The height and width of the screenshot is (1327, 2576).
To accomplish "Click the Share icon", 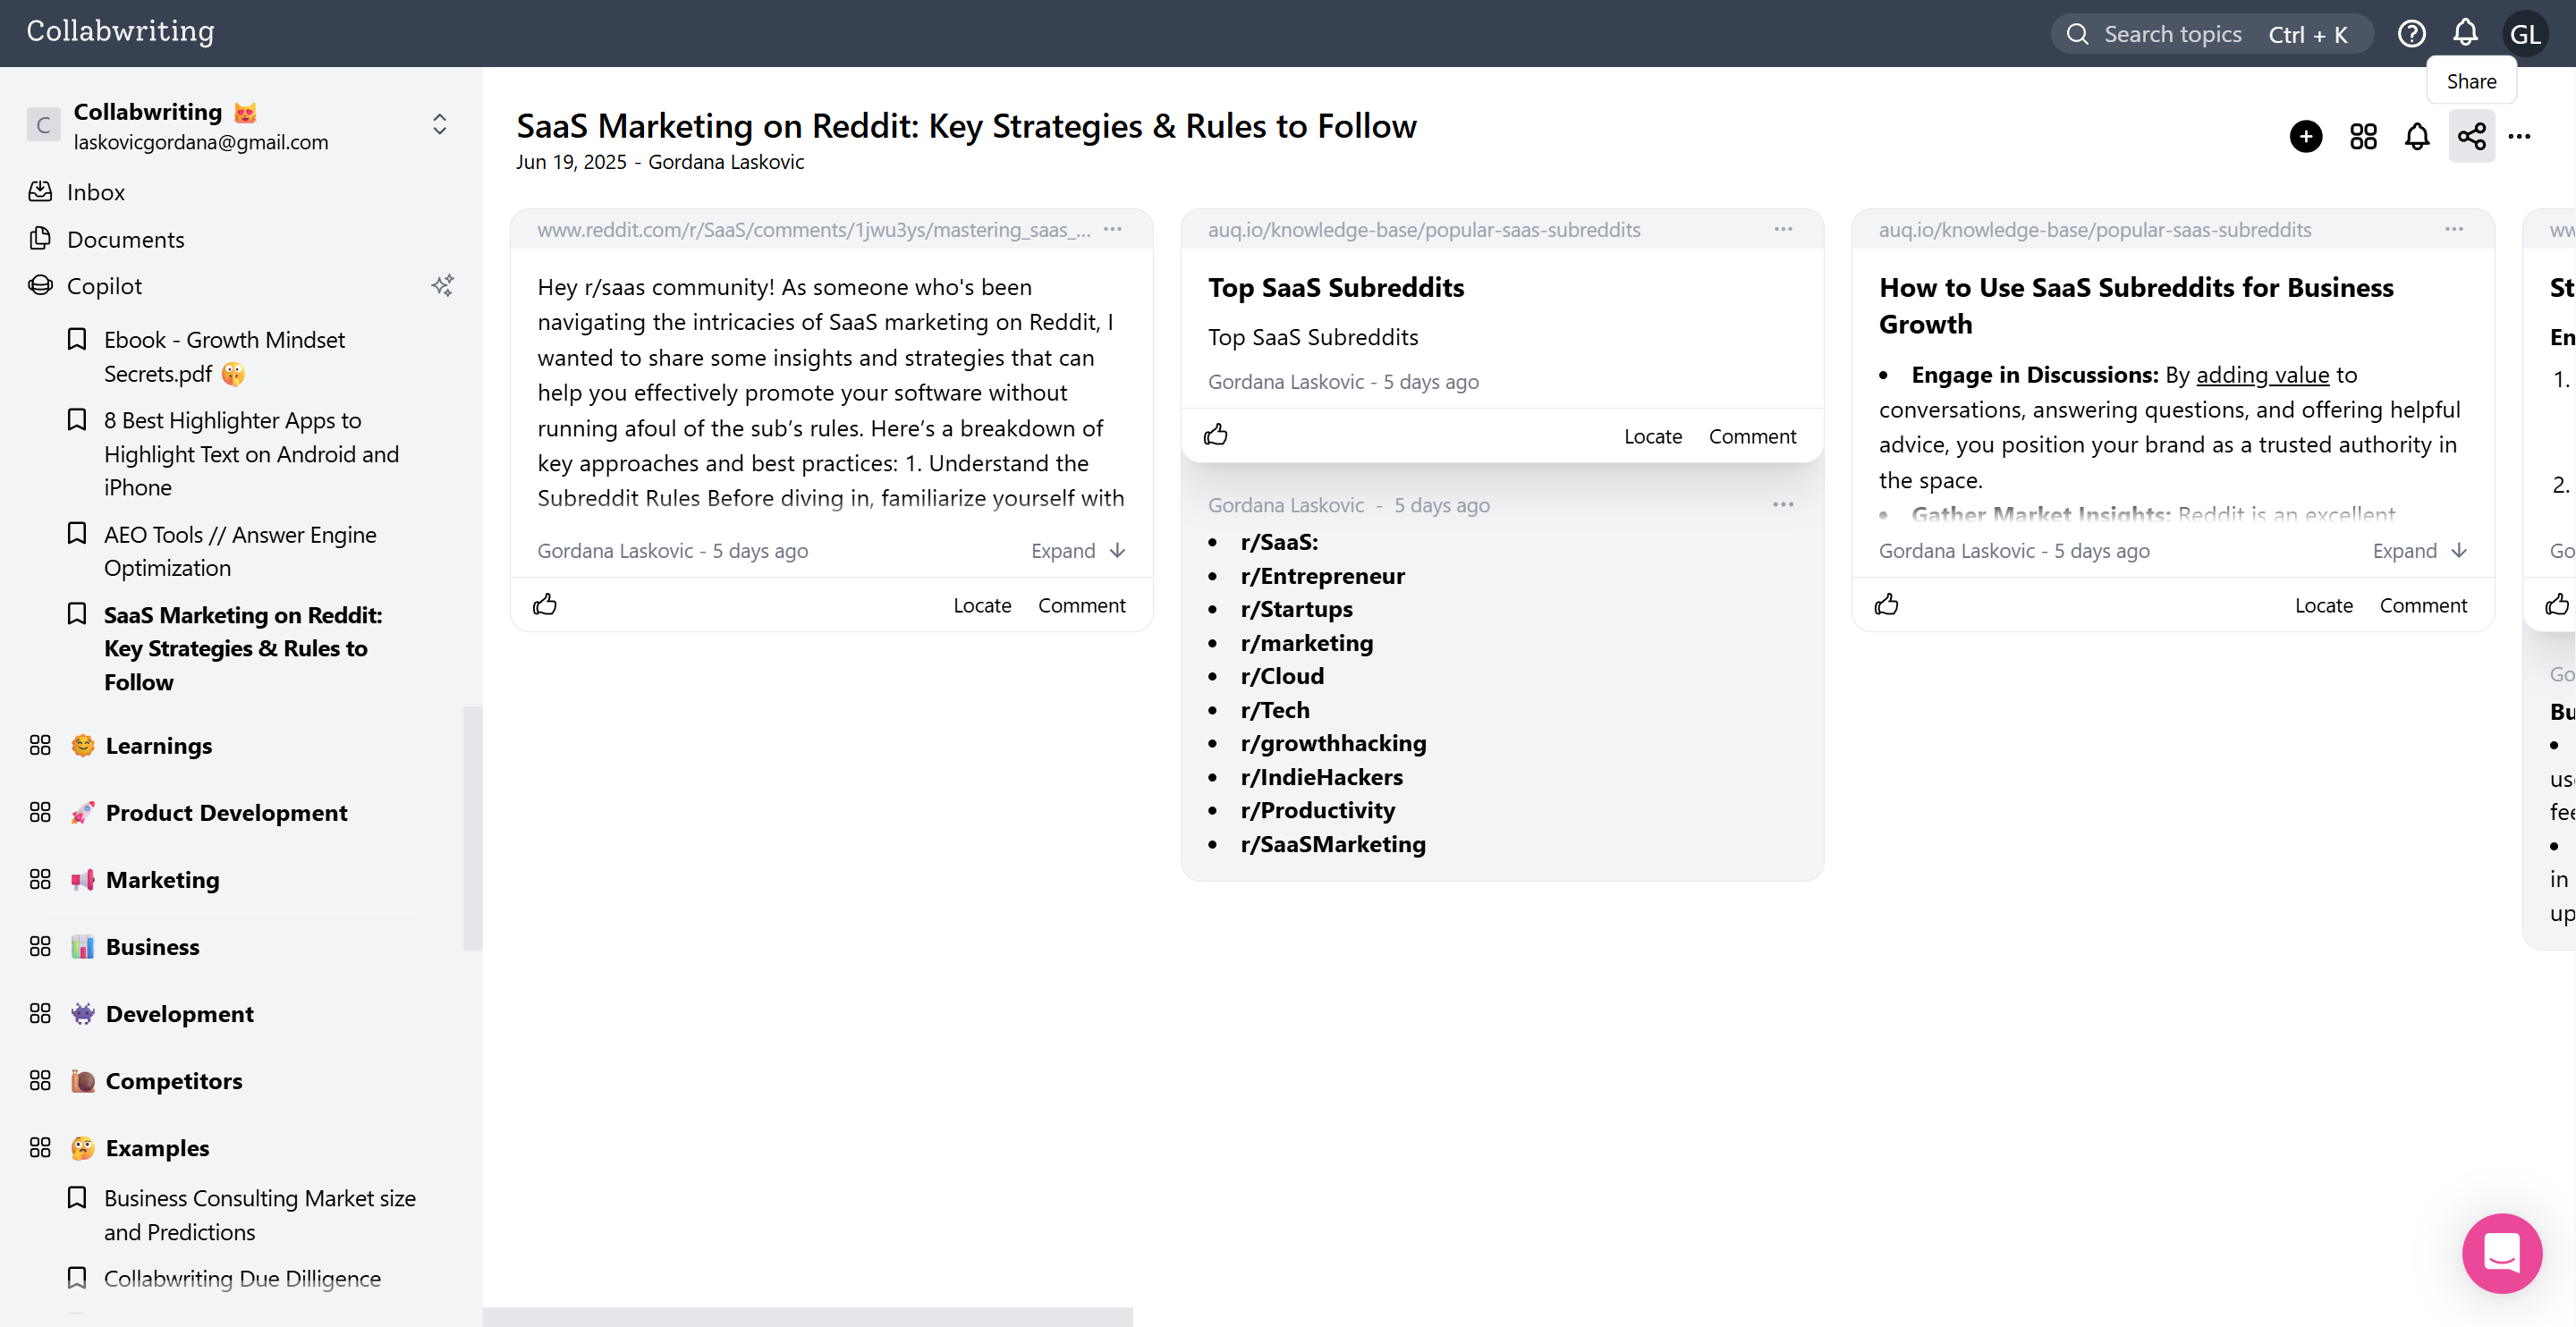I will 2471,136.
